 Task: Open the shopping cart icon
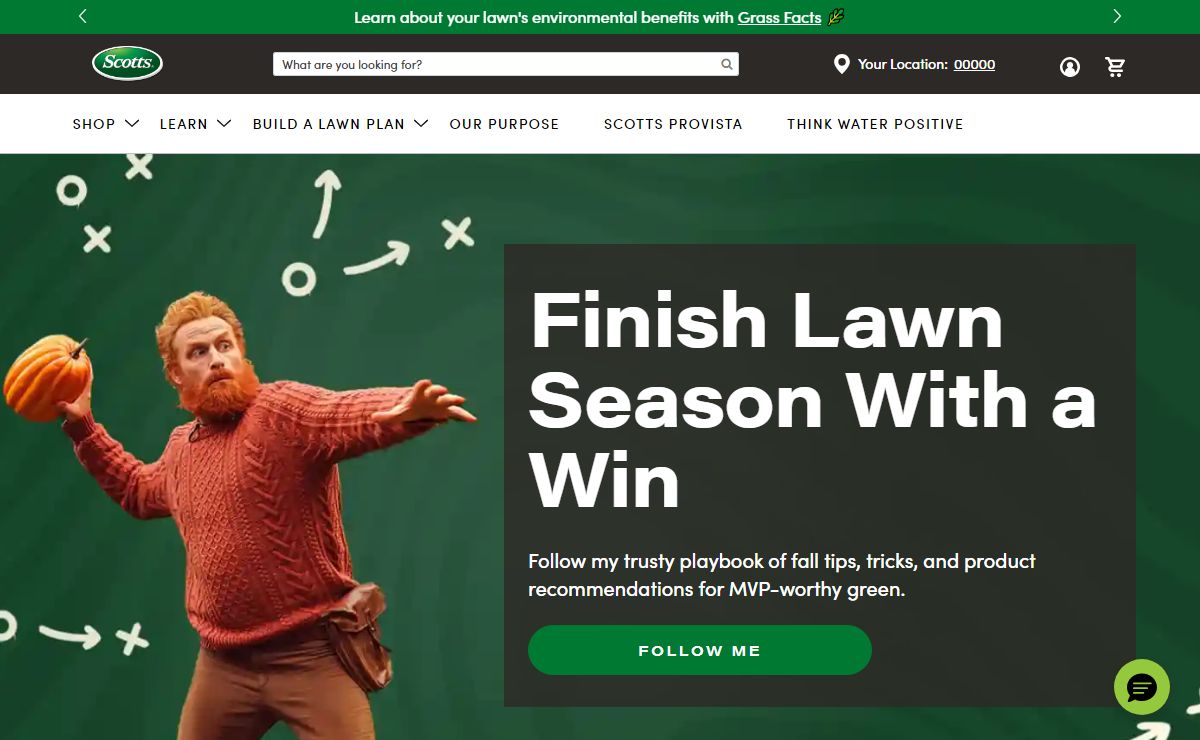tap(1115, 67)
